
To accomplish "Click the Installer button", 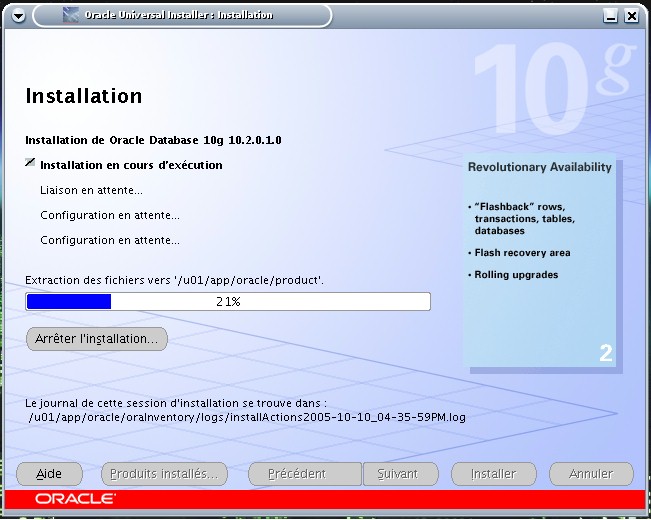I will point(494,474).
